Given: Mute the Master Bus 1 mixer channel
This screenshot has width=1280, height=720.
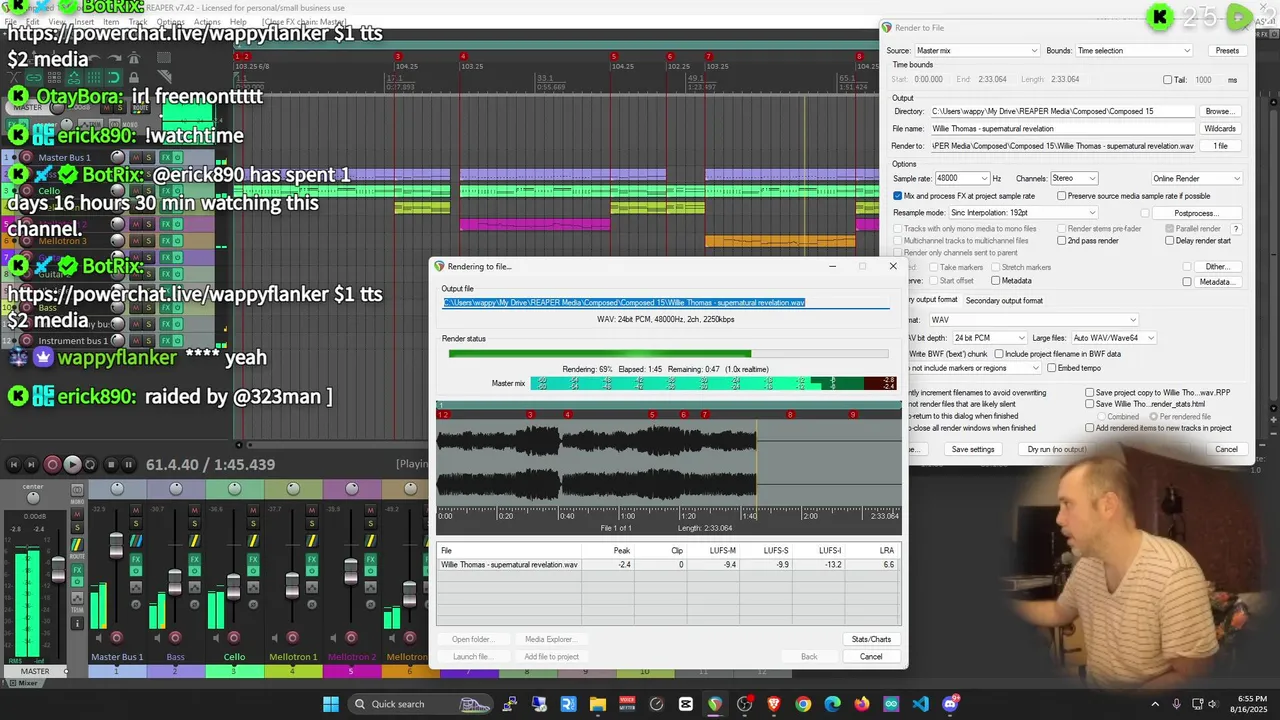Looking at the screenshot, I should tap(136, 510).
